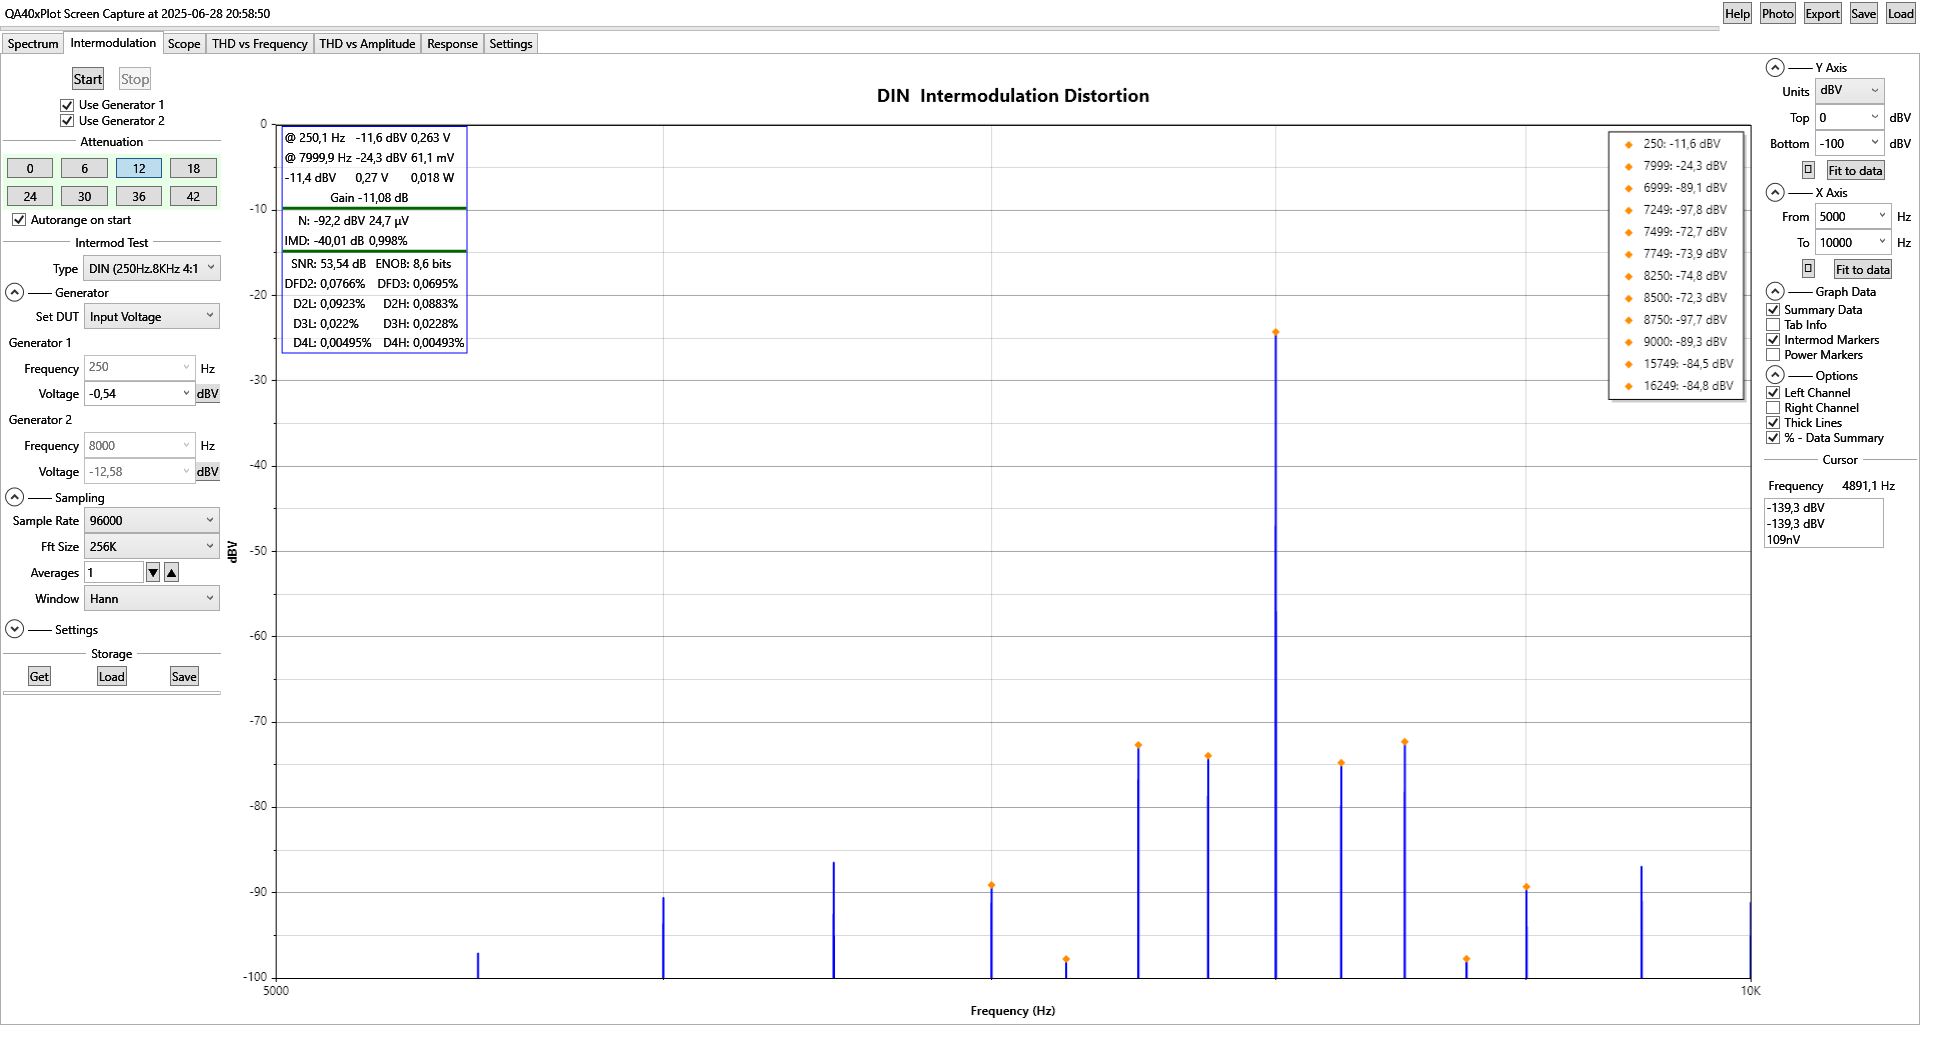The height and width of the screenshot is (1064, 1936).
Task: Open Set DUT Input Voltage dropdown
Action: click(152, 316)
